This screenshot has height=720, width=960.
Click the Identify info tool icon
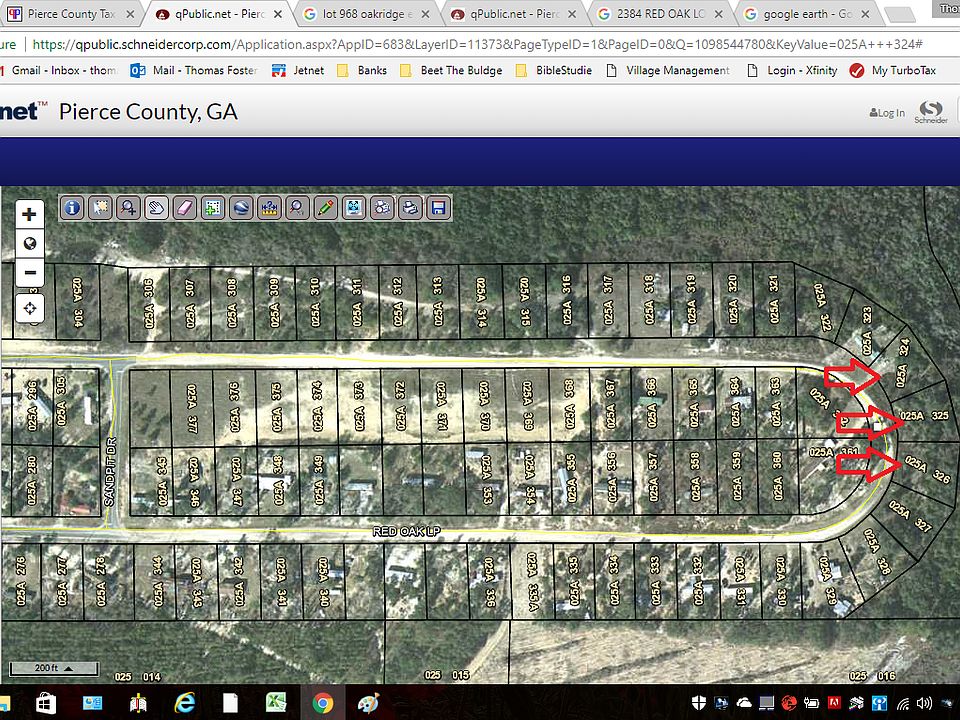(72, 207)
